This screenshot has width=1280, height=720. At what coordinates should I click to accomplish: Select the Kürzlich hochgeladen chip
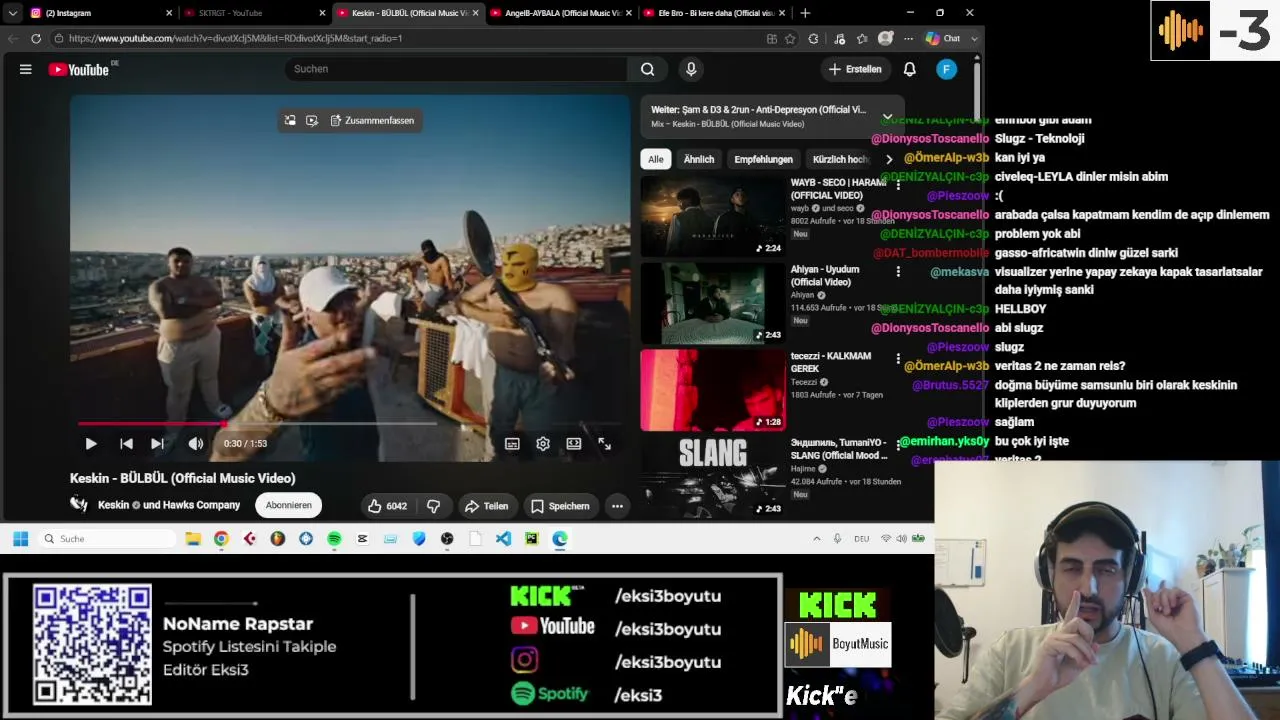[840, 159]
